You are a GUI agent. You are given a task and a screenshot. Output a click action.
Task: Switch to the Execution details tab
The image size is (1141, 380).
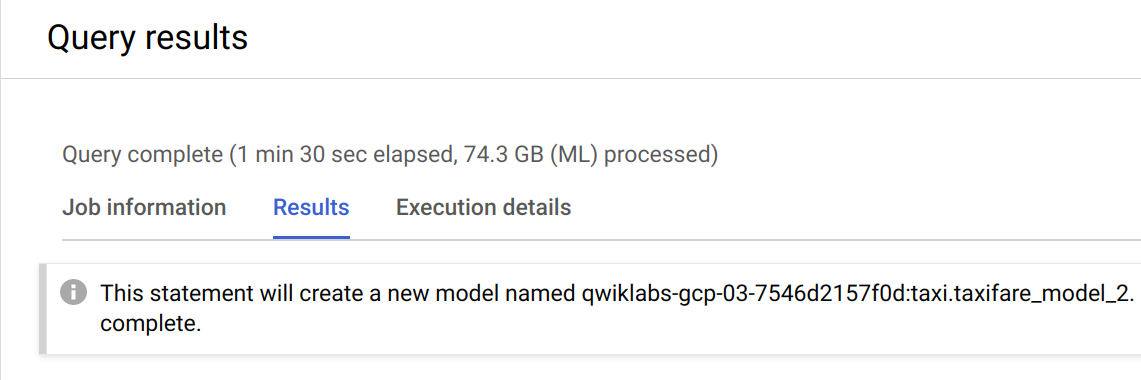[x=483, y=207]
